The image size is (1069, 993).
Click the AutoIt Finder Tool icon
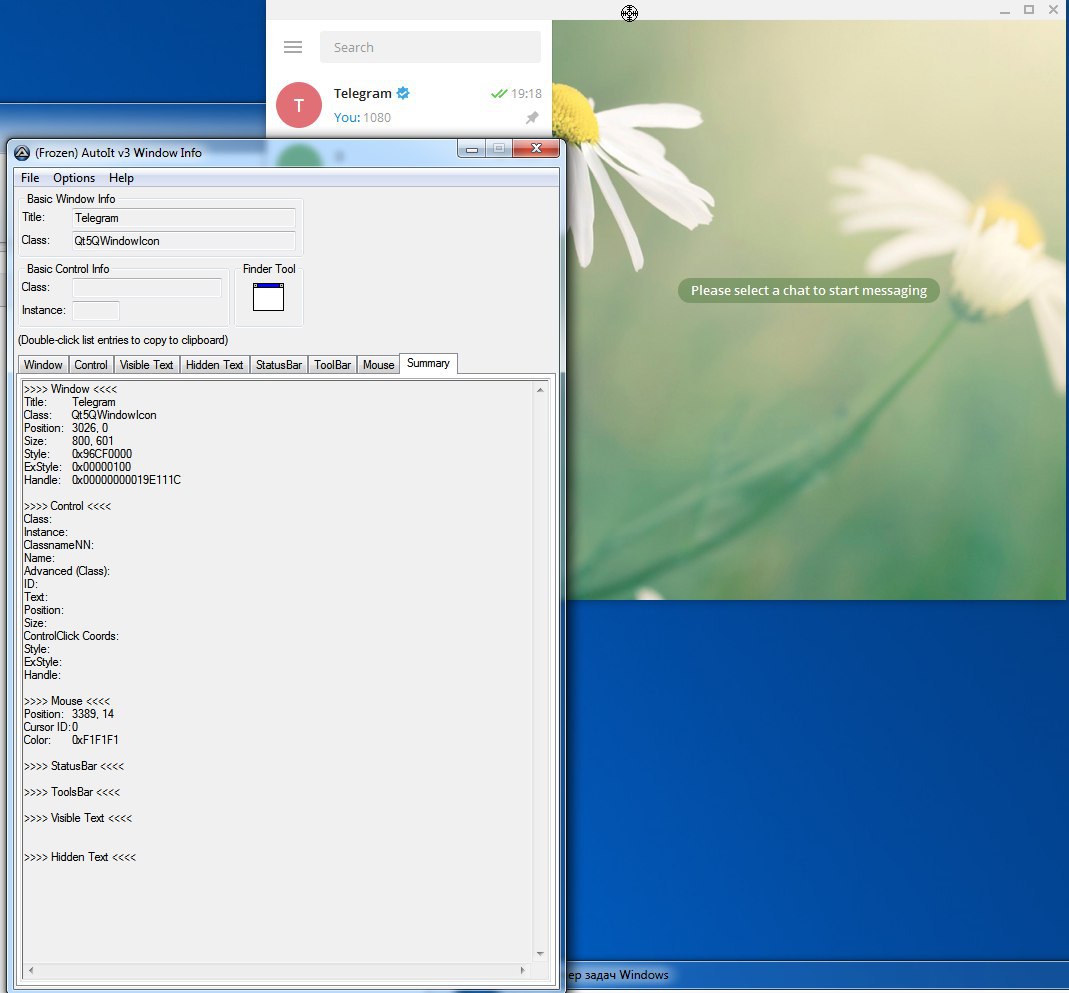pyautogui.click(x=268, y=296)
